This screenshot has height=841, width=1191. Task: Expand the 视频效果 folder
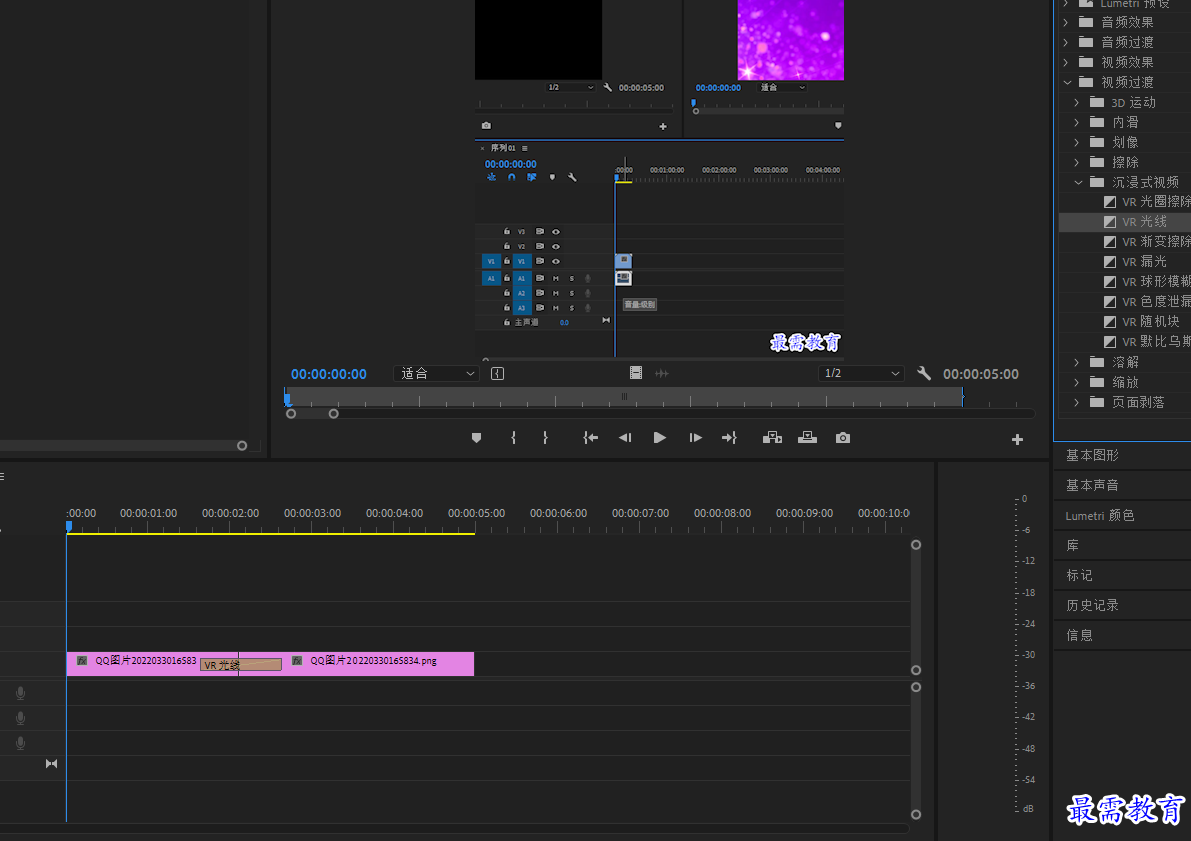tap(1066, 62)
